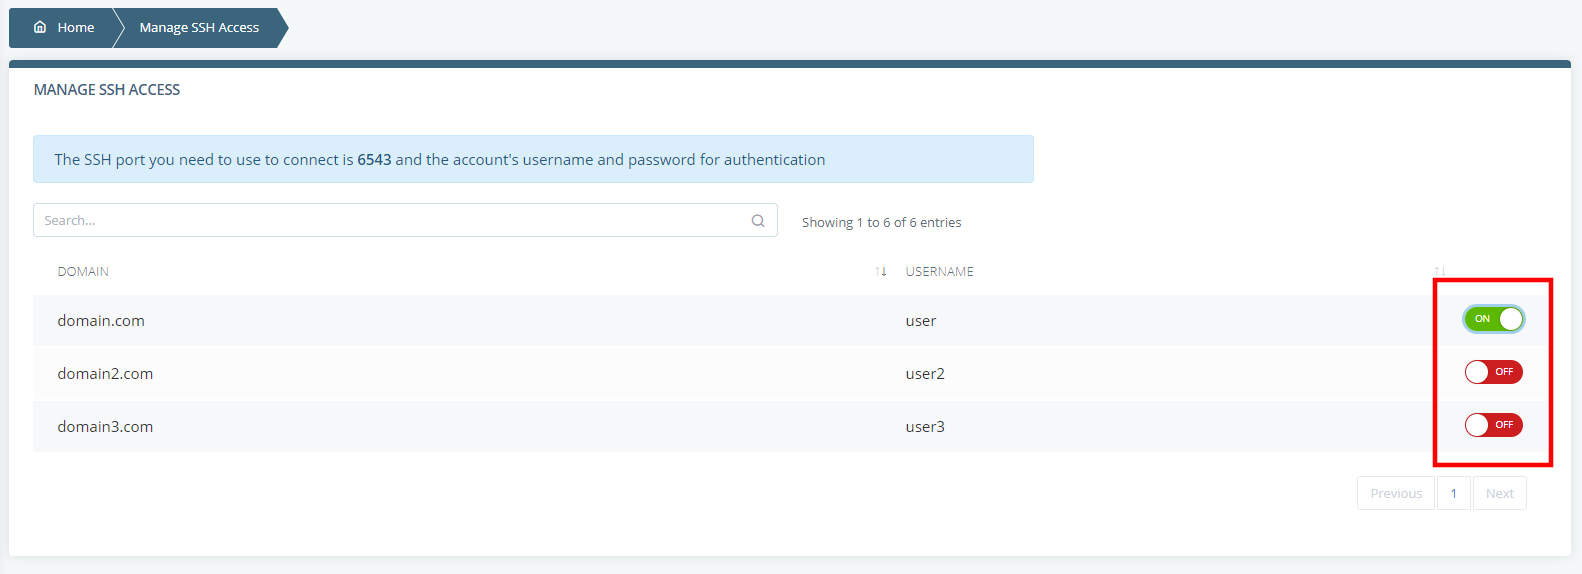This screenshot has width=1582, height=574.
Task: Open the Home breadcrumb
Action: [64, 27]
